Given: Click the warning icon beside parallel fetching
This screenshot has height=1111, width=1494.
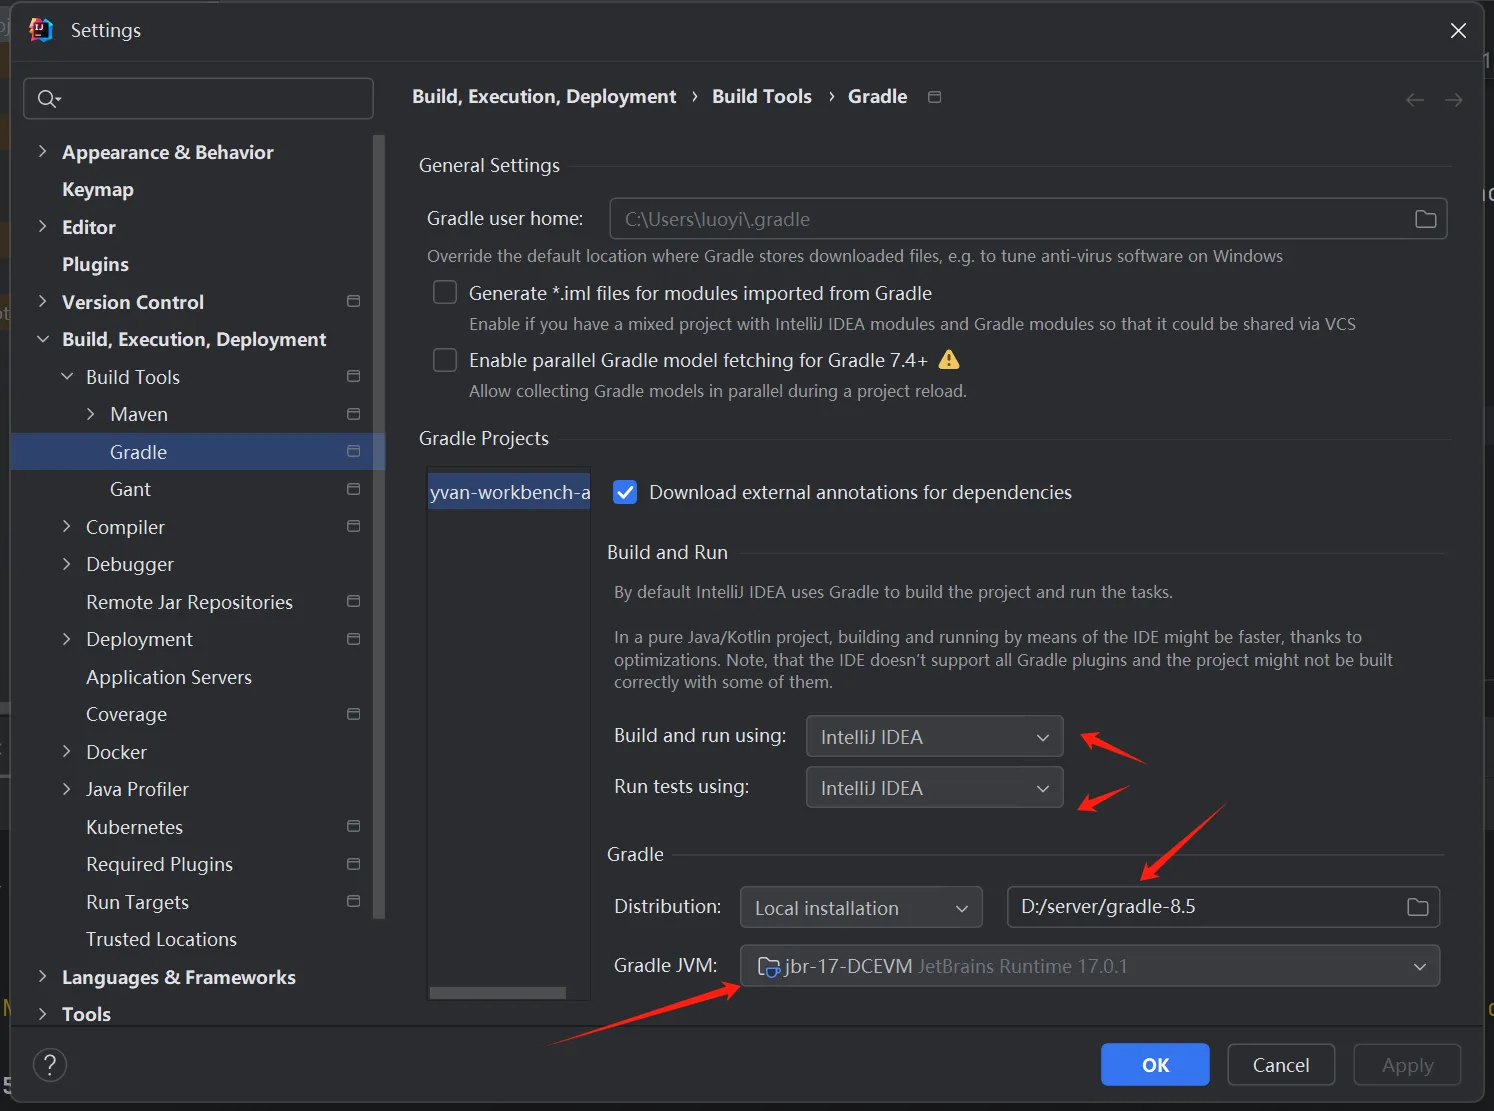Looking at the screenshot, I should (949, 360).
